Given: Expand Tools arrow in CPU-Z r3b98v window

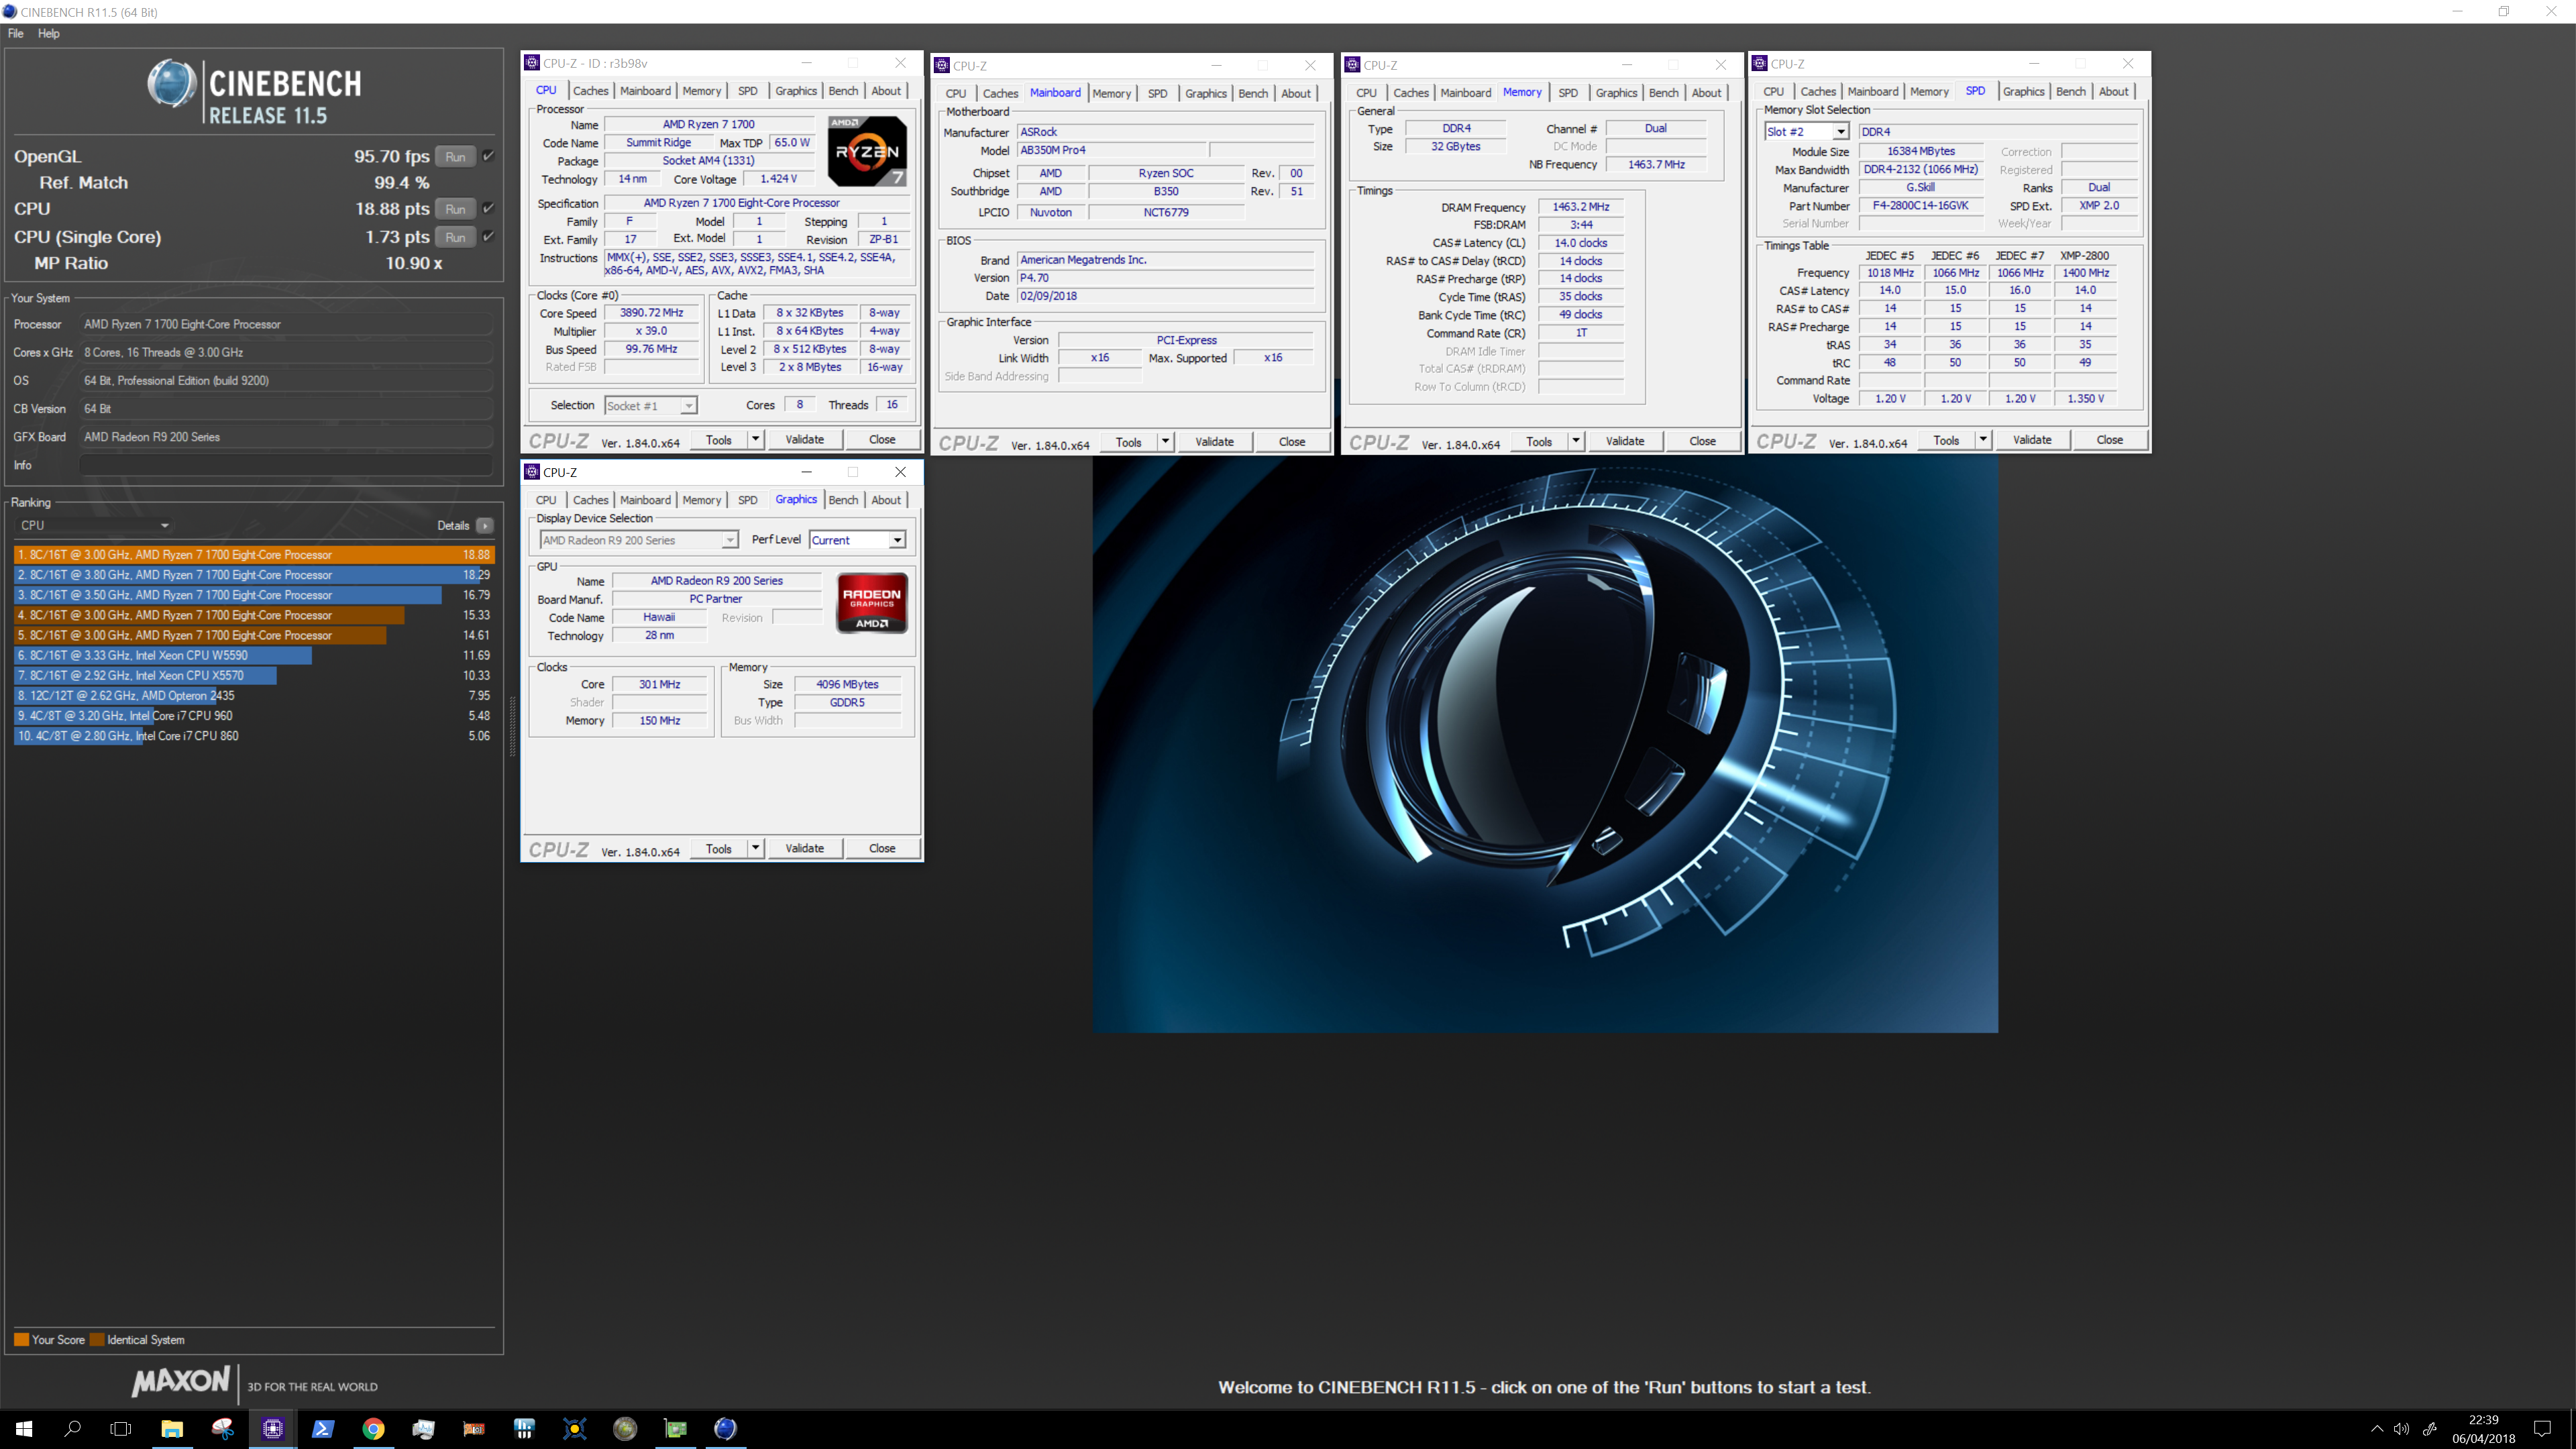Looking at the screenshot, I should point(755,439).
